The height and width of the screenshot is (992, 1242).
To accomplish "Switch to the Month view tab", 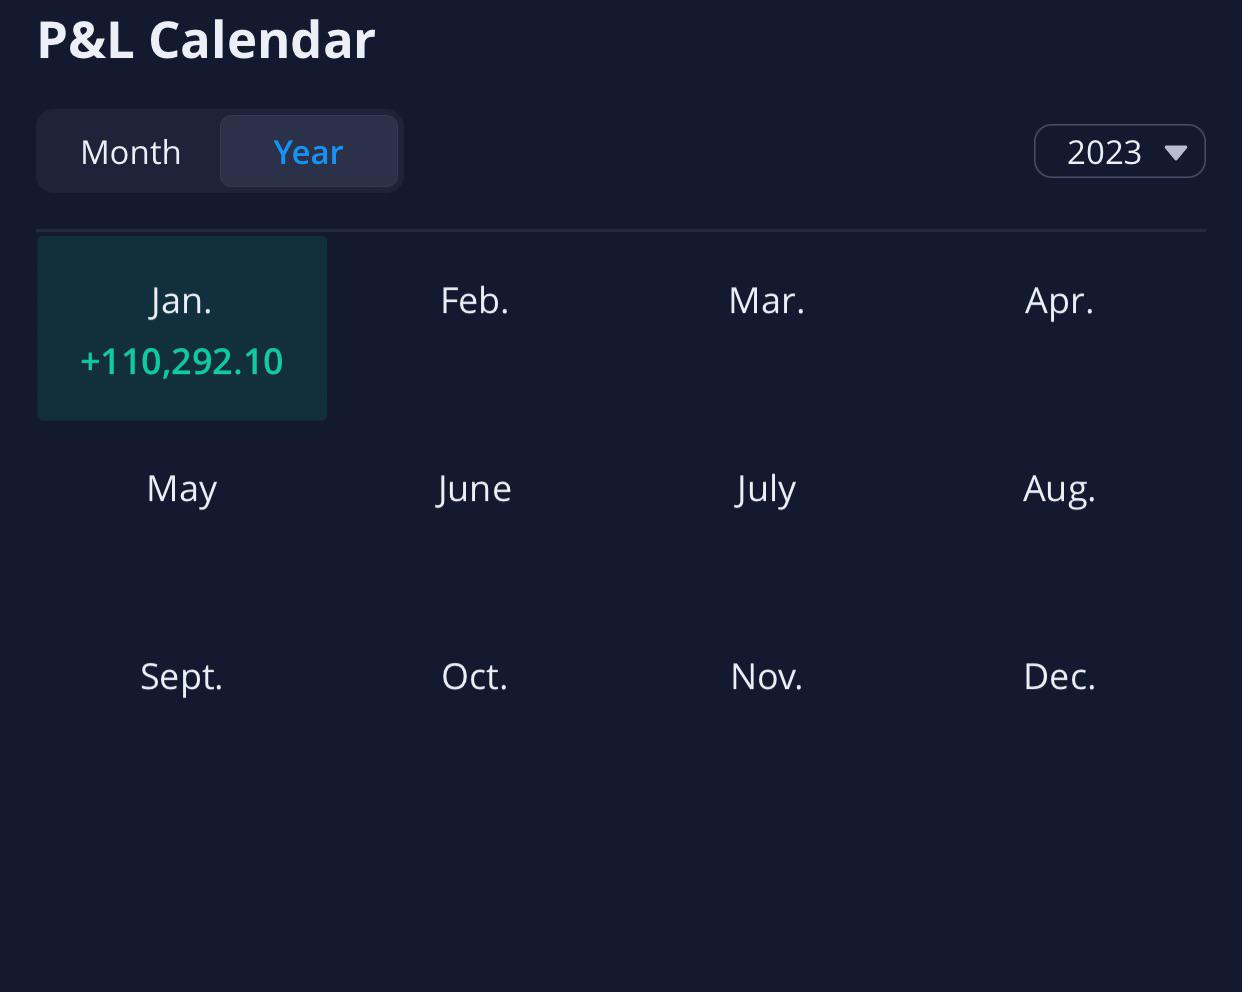I will pyautogui.click(x=131, y=152).
